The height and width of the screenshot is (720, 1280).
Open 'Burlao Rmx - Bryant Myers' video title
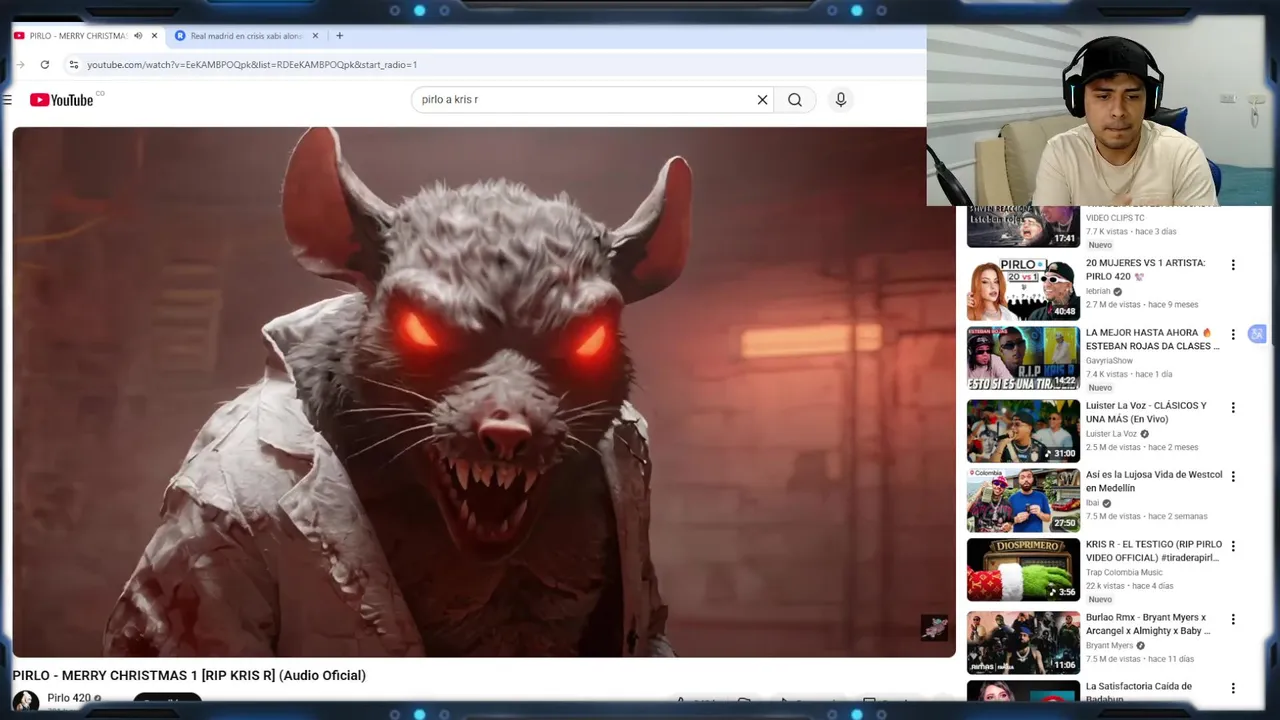1148,624
